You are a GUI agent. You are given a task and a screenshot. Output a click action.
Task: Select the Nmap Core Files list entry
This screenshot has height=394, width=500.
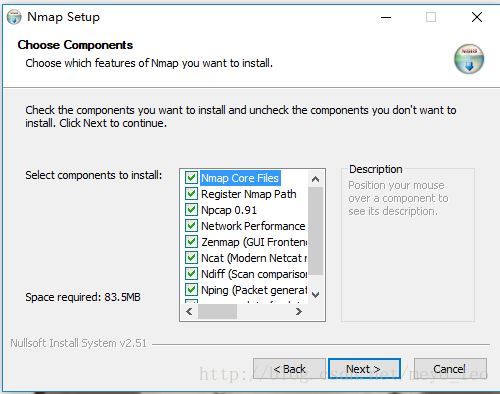point(240,178)
